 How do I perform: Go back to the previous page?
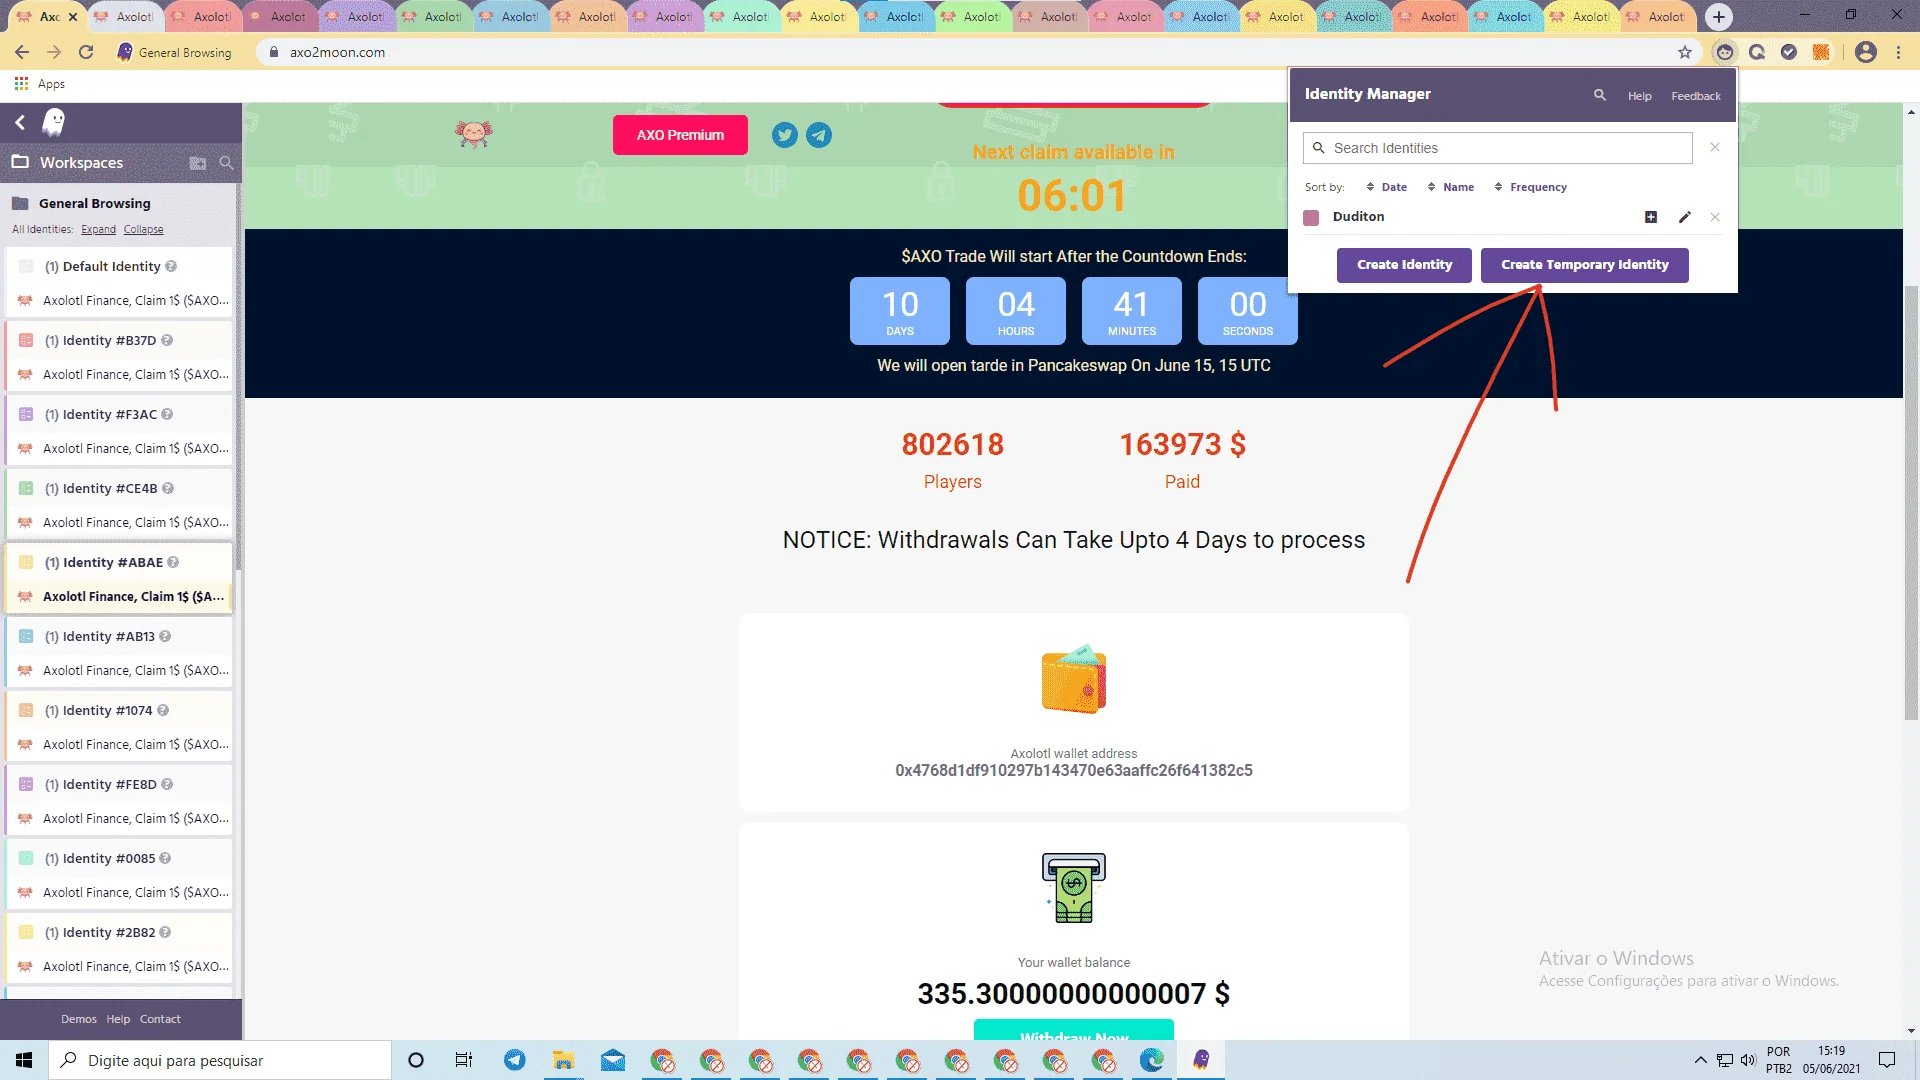pos(22,52)
